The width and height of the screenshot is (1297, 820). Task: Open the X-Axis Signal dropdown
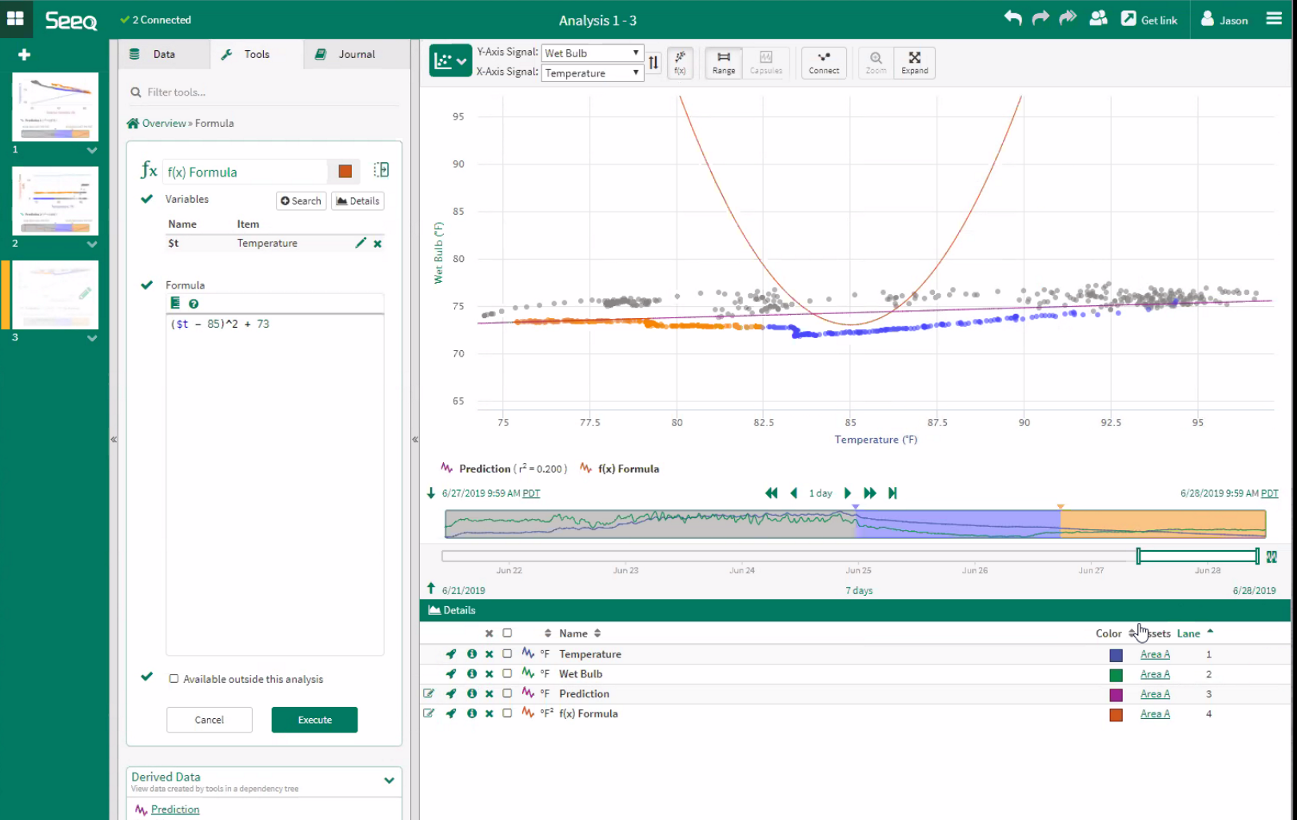point(592,73)
